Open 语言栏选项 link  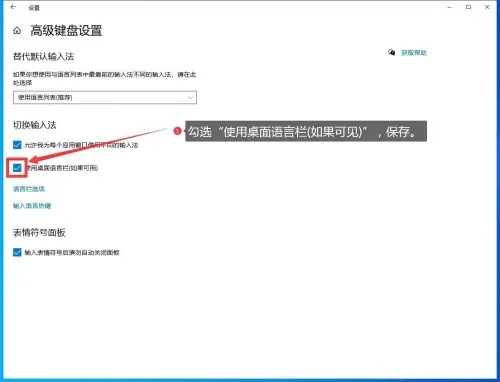point(29,189)
